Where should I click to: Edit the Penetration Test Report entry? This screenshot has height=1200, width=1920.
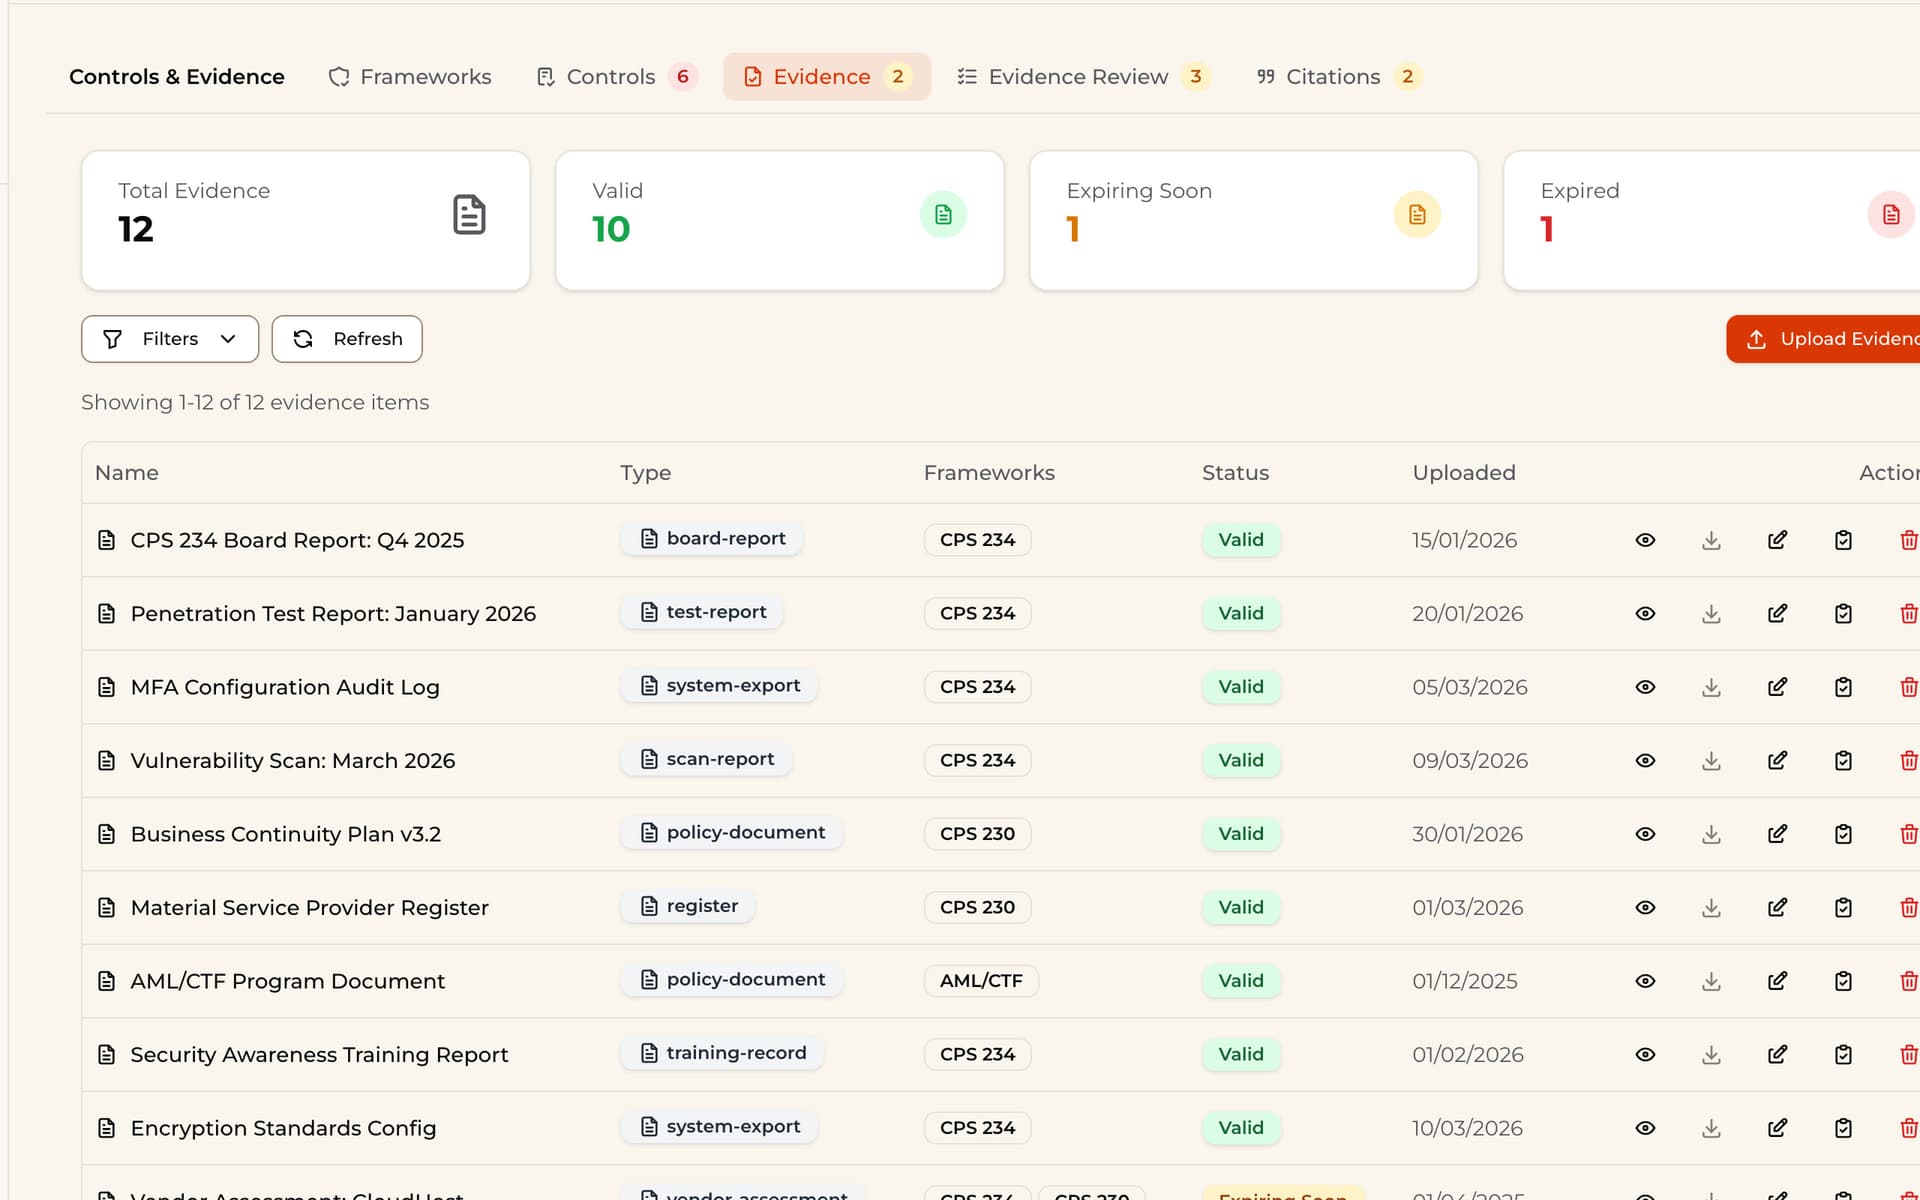tap(1777, 613)
